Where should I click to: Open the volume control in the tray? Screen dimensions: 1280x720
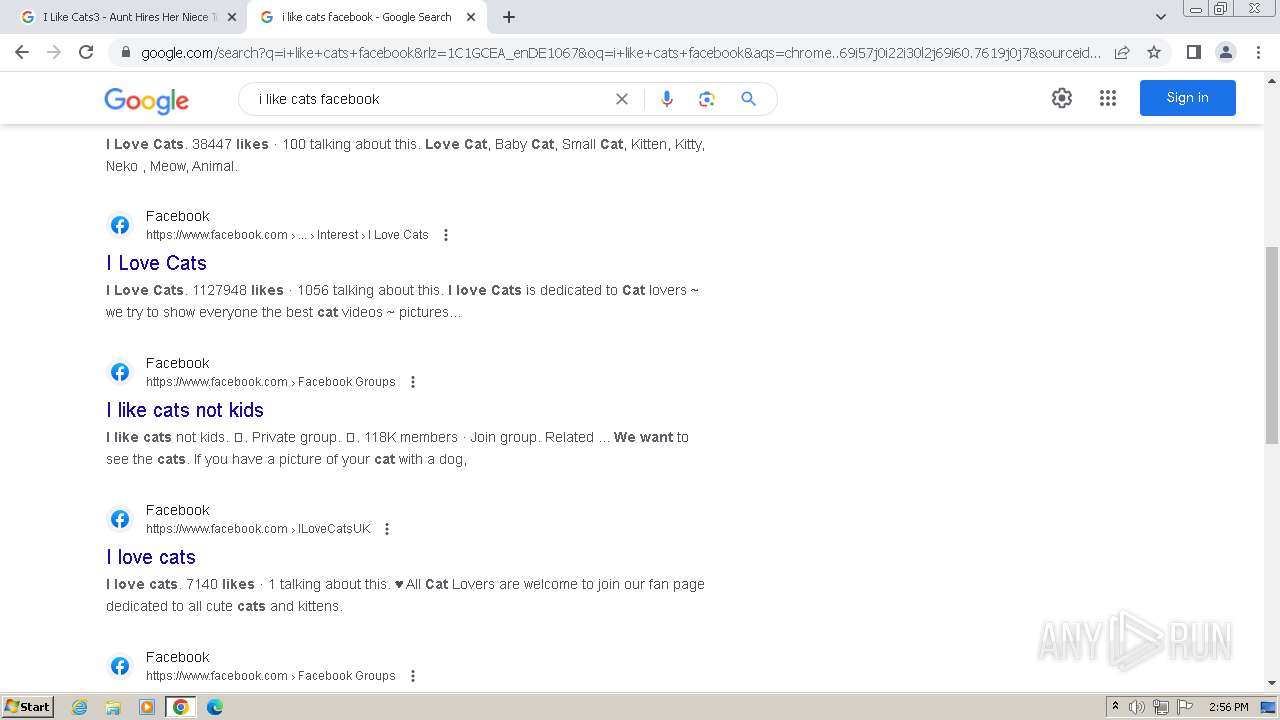pyautogui.click(x=1137, y=707)
